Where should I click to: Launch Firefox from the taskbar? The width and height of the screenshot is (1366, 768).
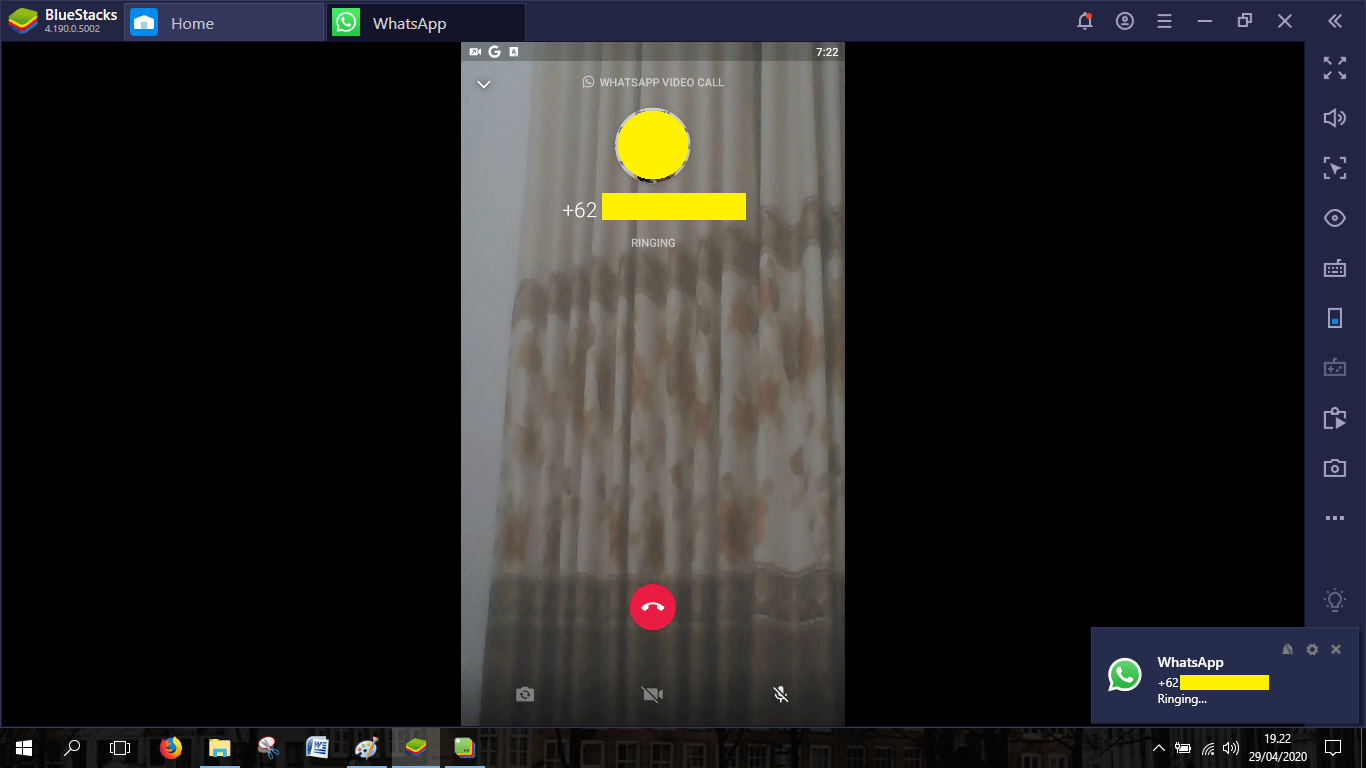[x=171, y=747]
